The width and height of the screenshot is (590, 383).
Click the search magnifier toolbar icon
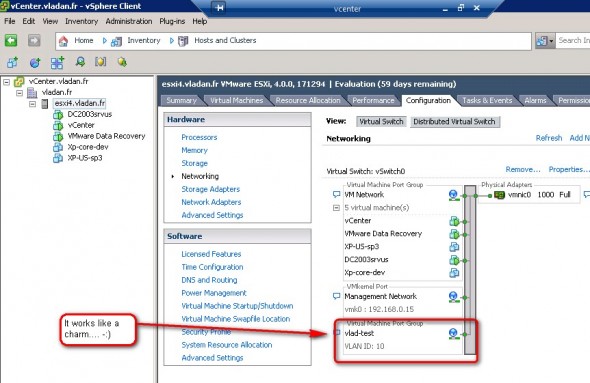80,62
